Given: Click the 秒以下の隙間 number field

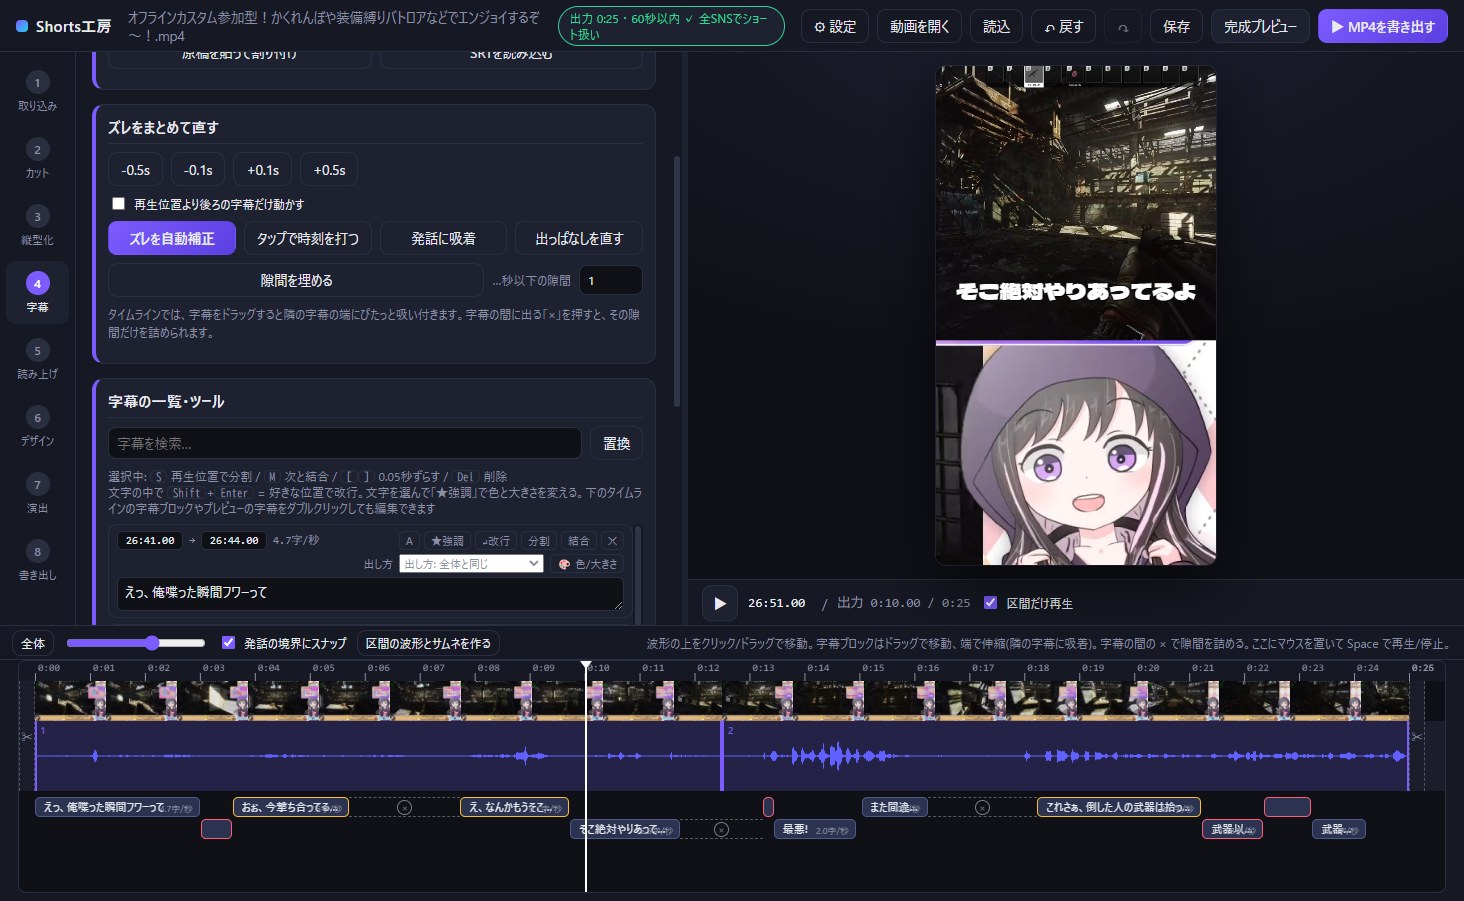Looking at the screenshot, I should (x=611, y=280).
